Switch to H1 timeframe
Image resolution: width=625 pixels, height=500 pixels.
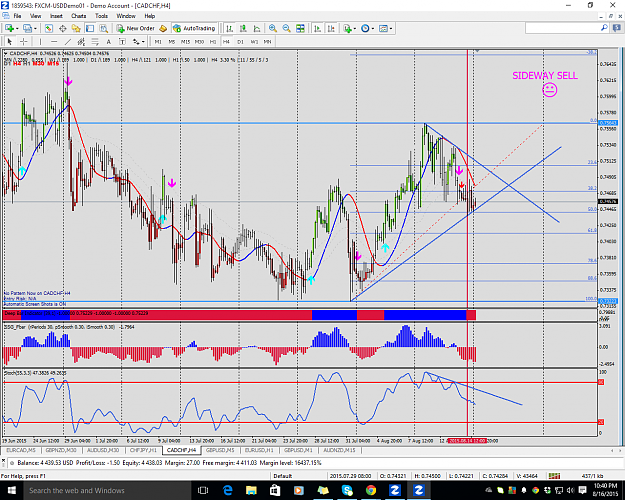pos(213,41)
